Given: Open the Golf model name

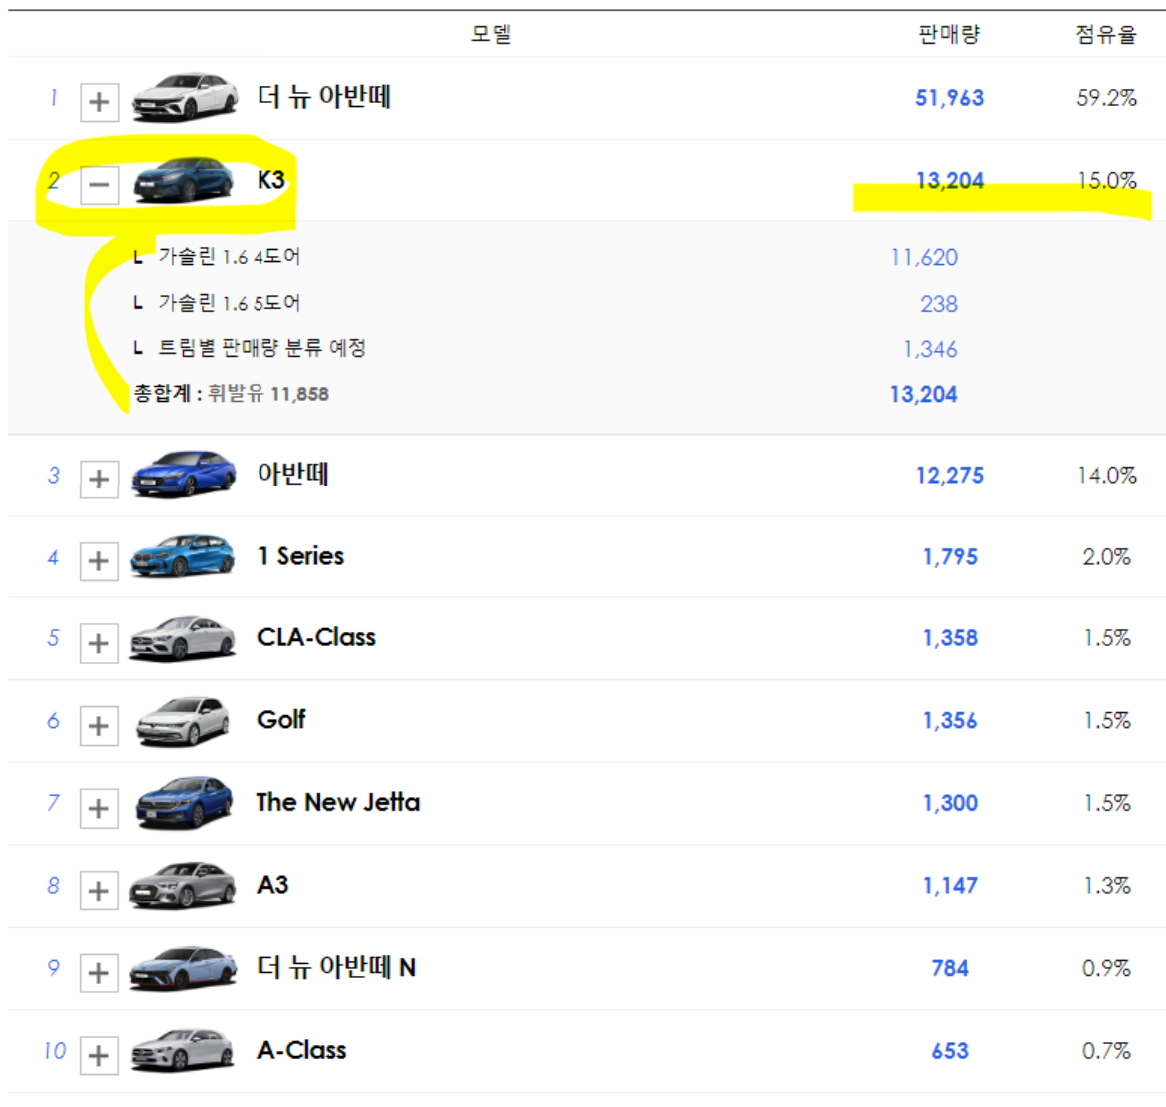Looking at the screenshot, I should click(281, 720).
